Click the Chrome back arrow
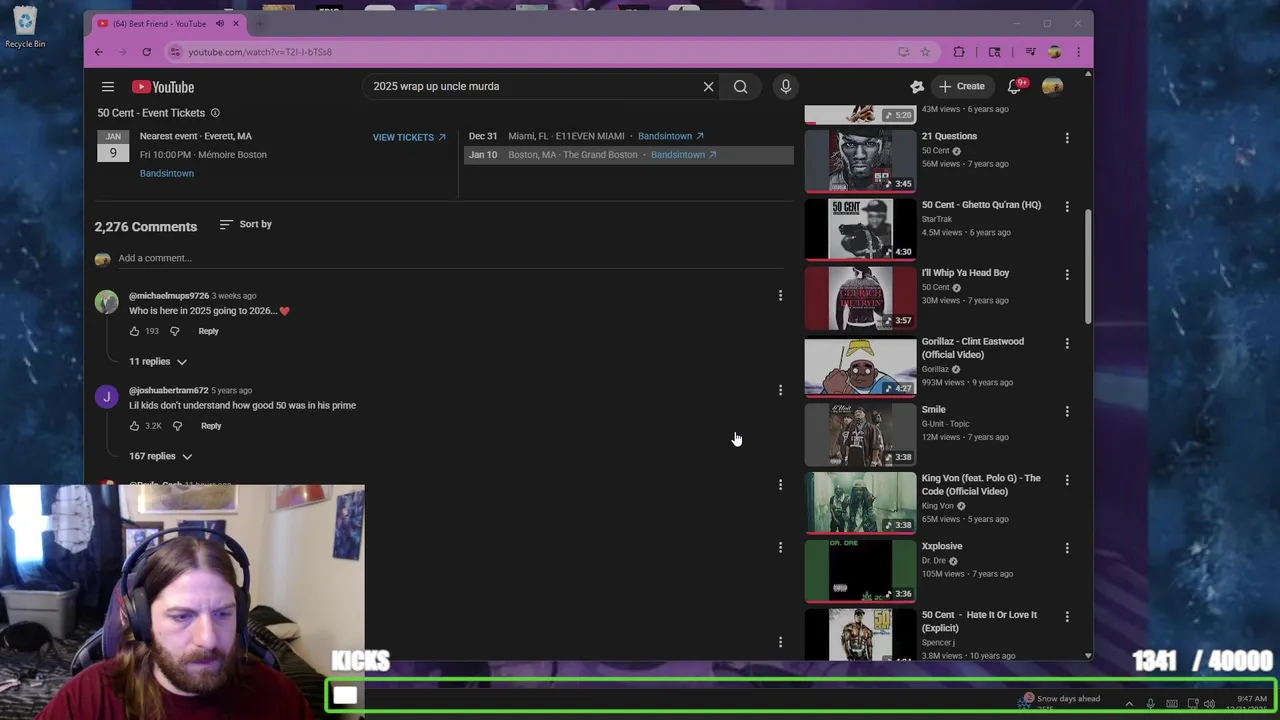Image resolution: width=1280 pixels, height=720 pixels. (98, 52)
